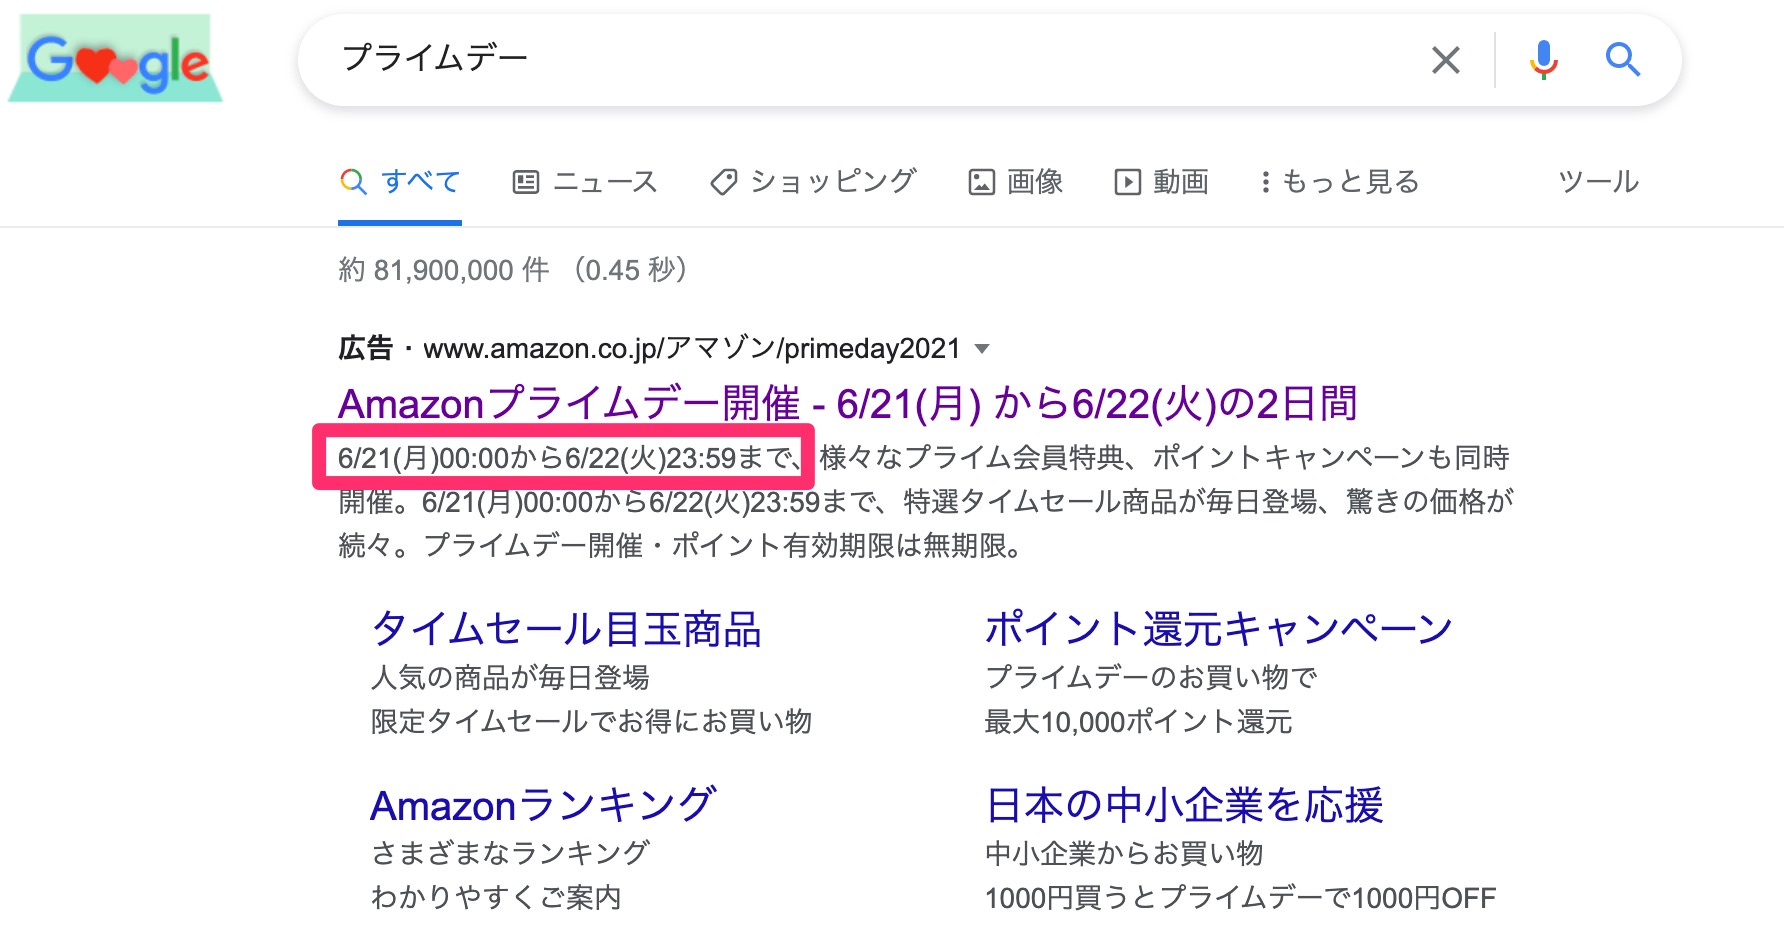The image size is (1784, 932).
Task: Switch to the 画像 tab
Action: click(1015, 182)
